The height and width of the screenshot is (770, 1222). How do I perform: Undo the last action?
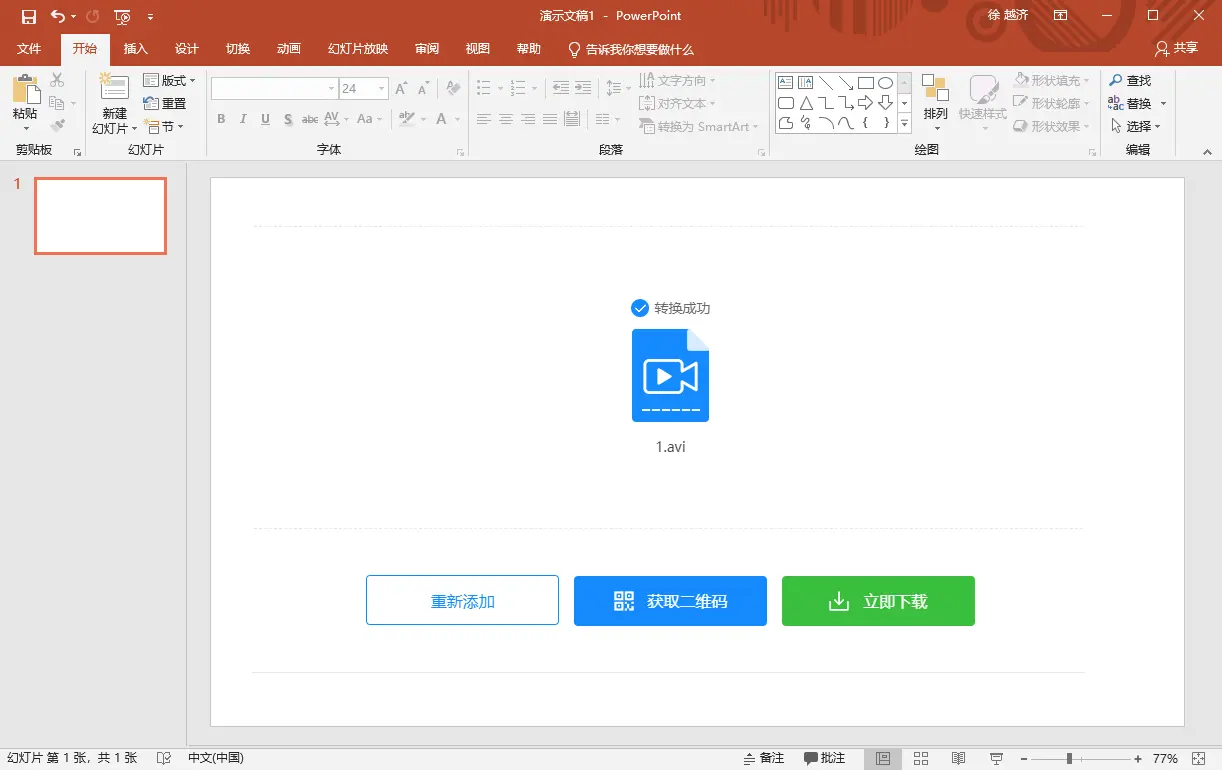(58, 16)
